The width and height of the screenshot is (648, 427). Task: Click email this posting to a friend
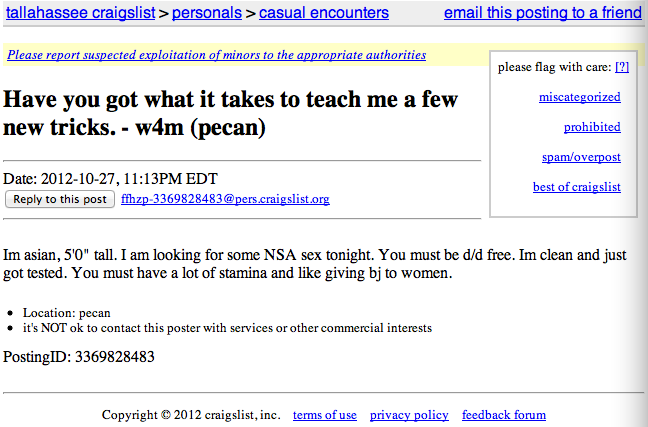pos(543,13)
